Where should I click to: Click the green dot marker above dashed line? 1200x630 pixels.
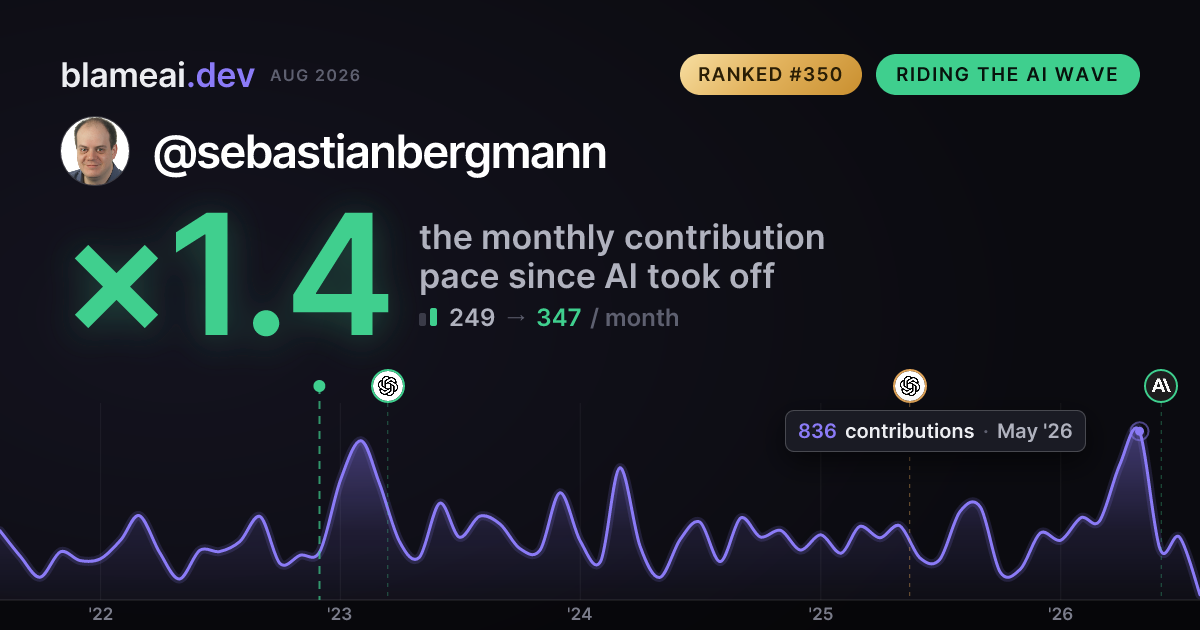coord(319,386)
